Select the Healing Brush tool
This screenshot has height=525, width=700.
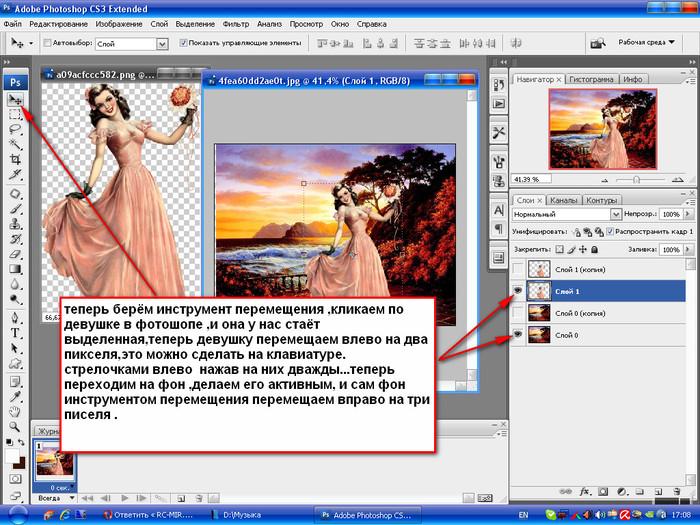click(16, 194)
